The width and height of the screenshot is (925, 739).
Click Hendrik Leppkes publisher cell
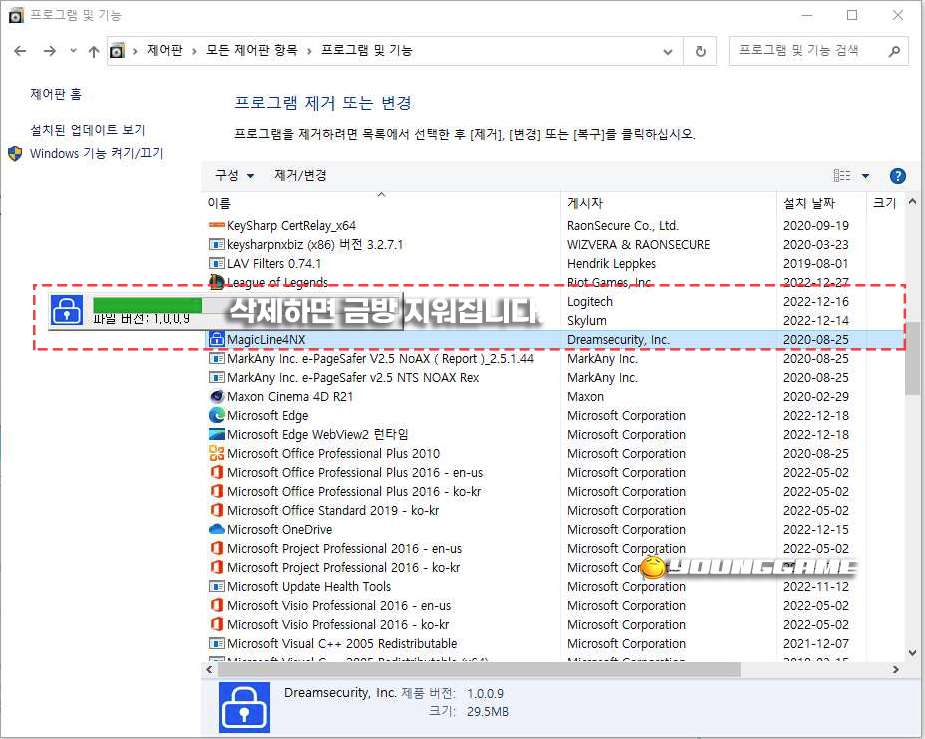611,263
